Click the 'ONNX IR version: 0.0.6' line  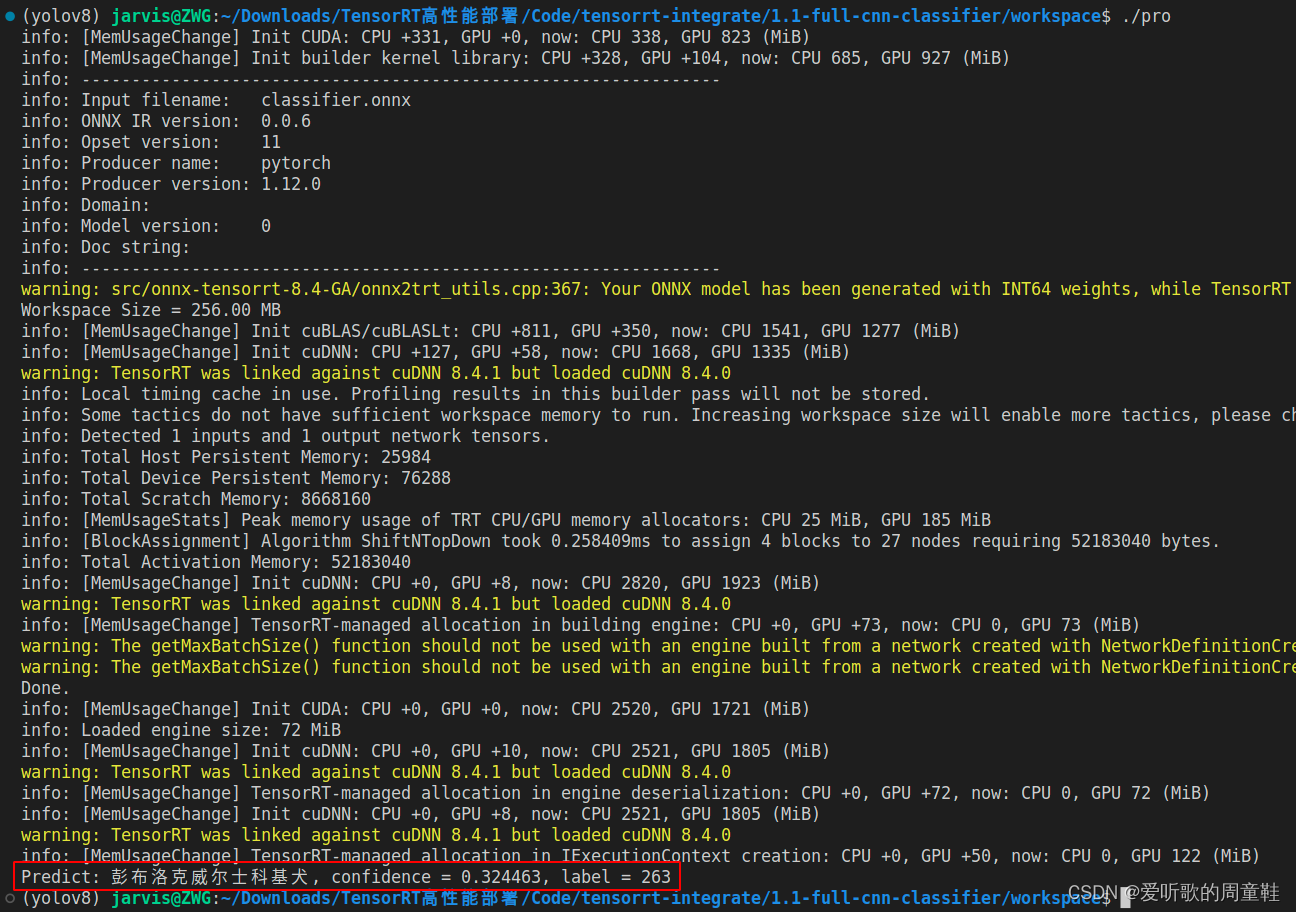(166, 121)
